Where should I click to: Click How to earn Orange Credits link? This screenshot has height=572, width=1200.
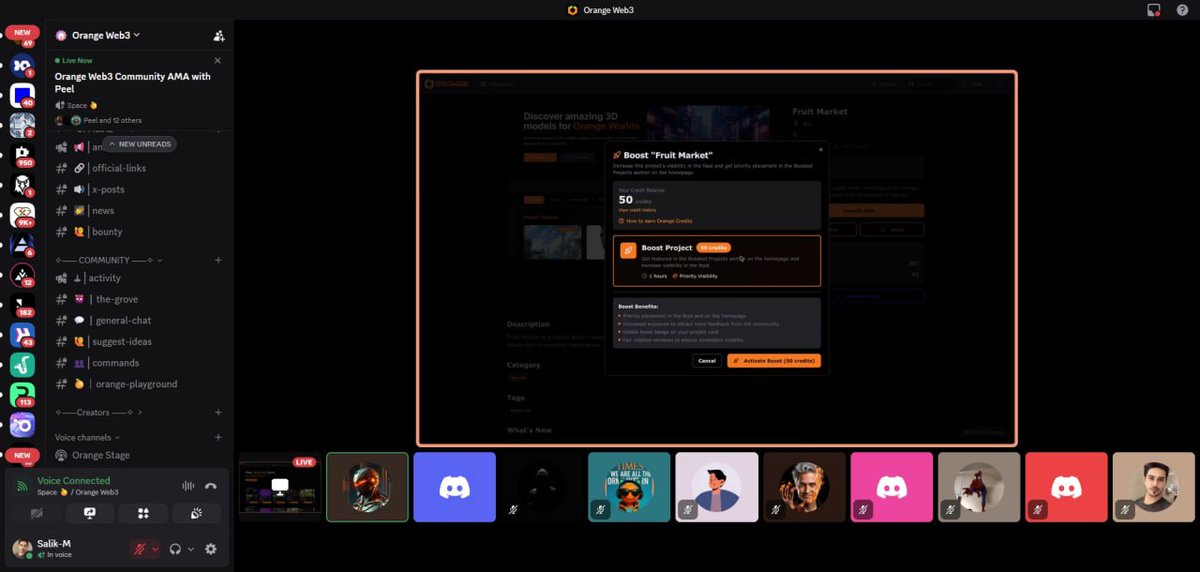[655, 221]
